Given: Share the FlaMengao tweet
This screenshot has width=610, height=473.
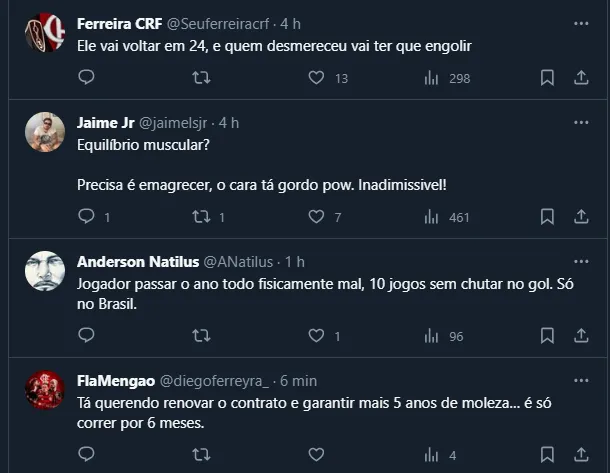Looking at the screenshot, I should click(581, 455).
